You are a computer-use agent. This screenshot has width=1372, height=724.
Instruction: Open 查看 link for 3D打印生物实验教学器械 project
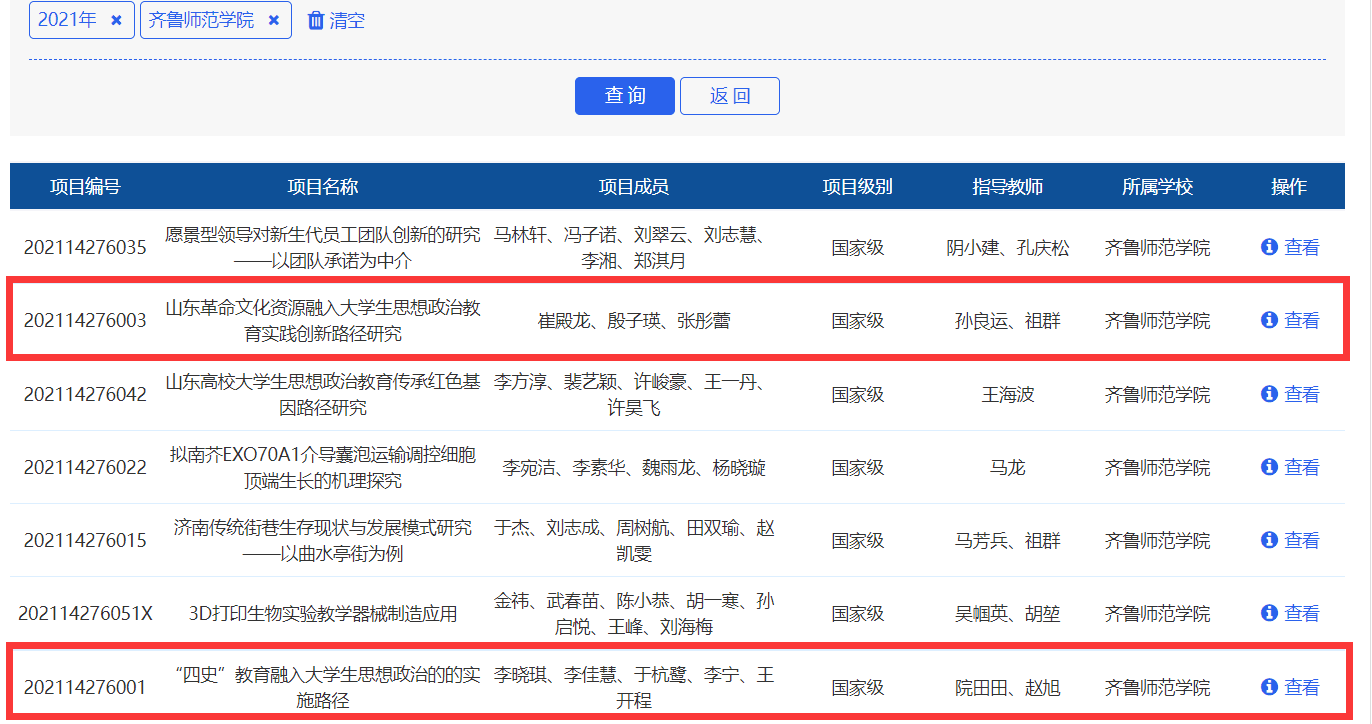(x=1301, y=613)
